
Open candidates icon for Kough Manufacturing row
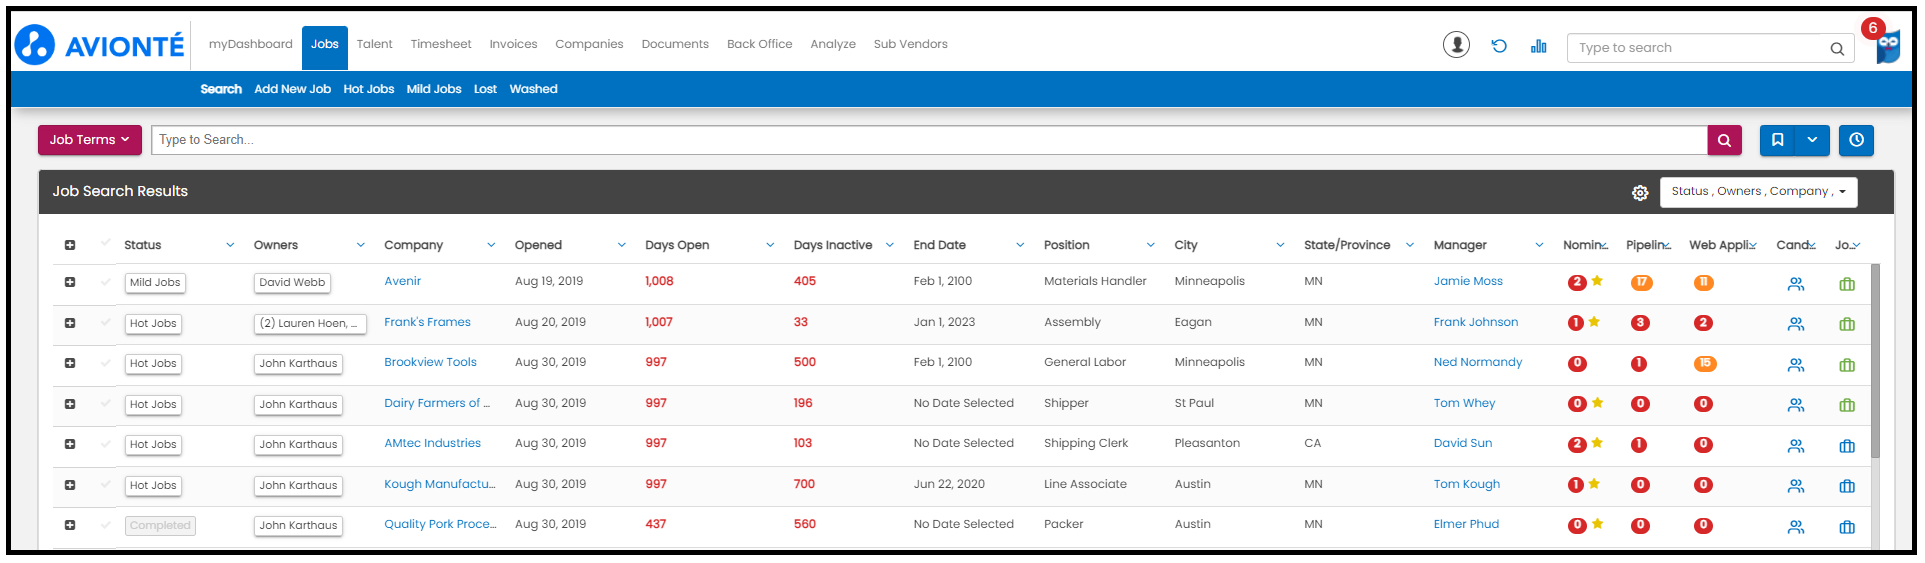click(1796, 486)
